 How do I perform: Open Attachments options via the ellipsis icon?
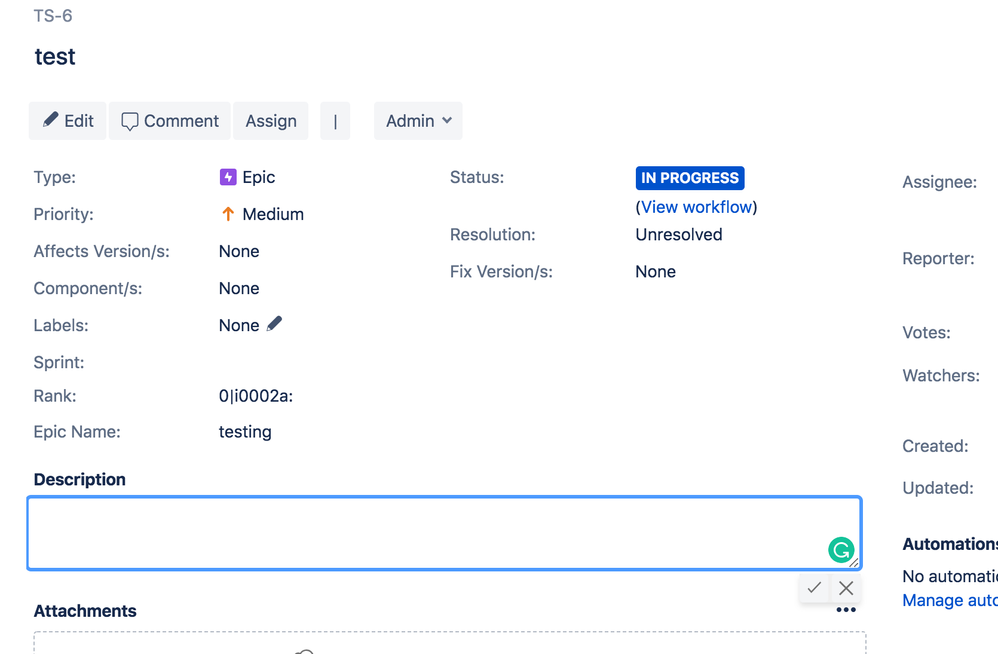(x=846, y=609)
